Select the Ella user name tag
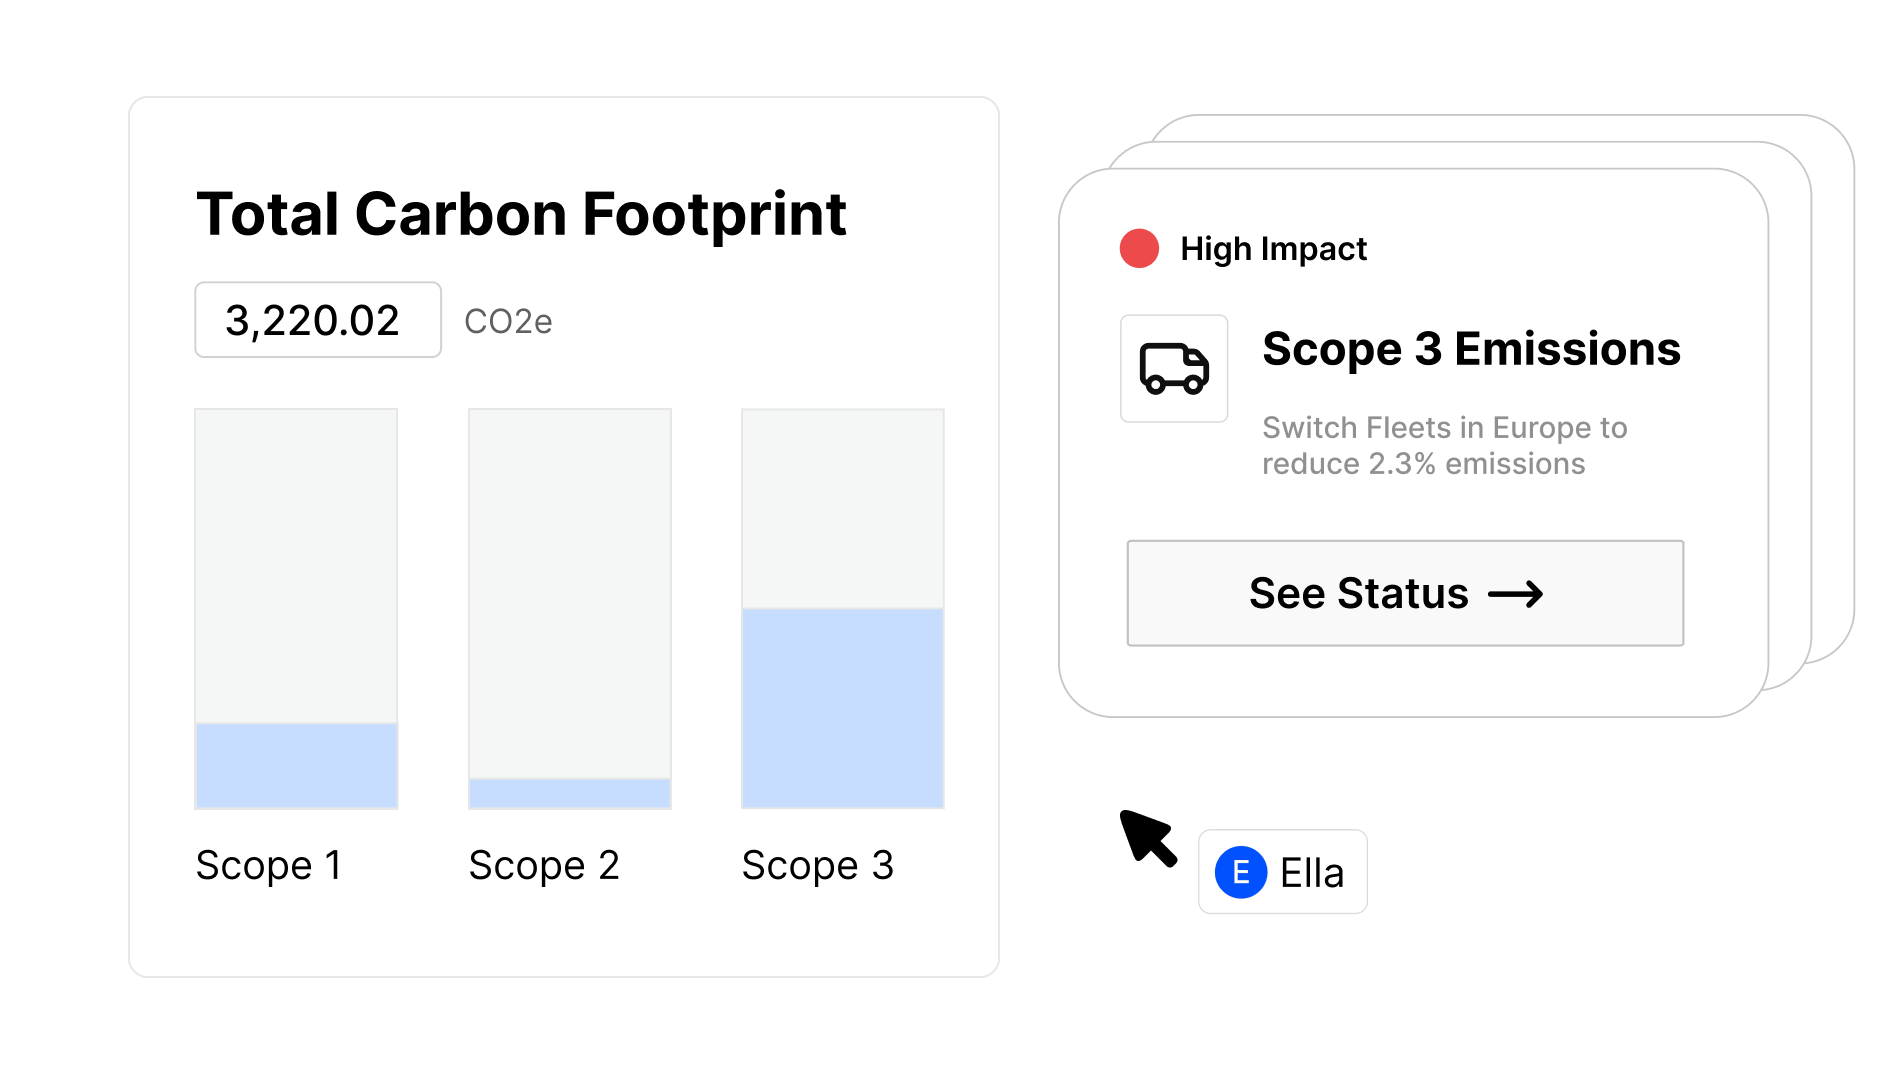 click(x=1283, y=872)
